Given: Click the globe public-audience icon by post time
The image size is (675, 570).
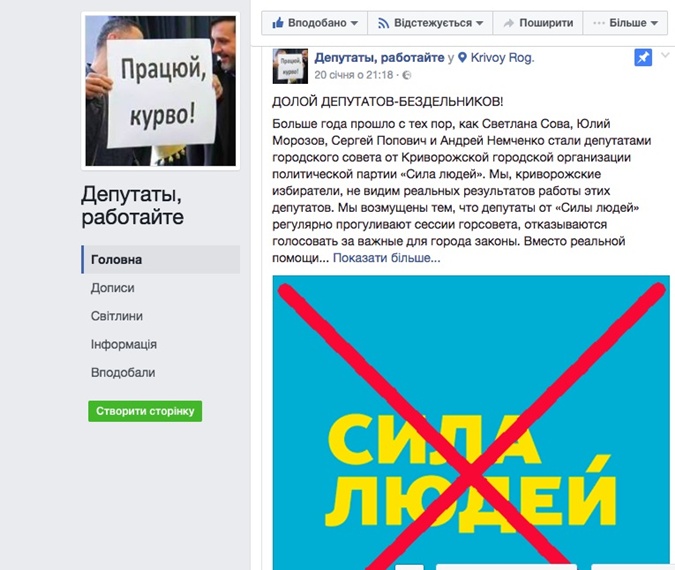Looking at the screenshot, I should point(406,75).
